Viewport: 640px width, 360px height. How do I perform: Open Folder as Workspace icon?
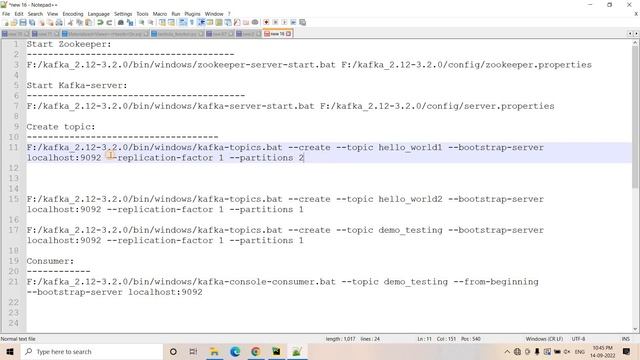click(x=246, y=22)
